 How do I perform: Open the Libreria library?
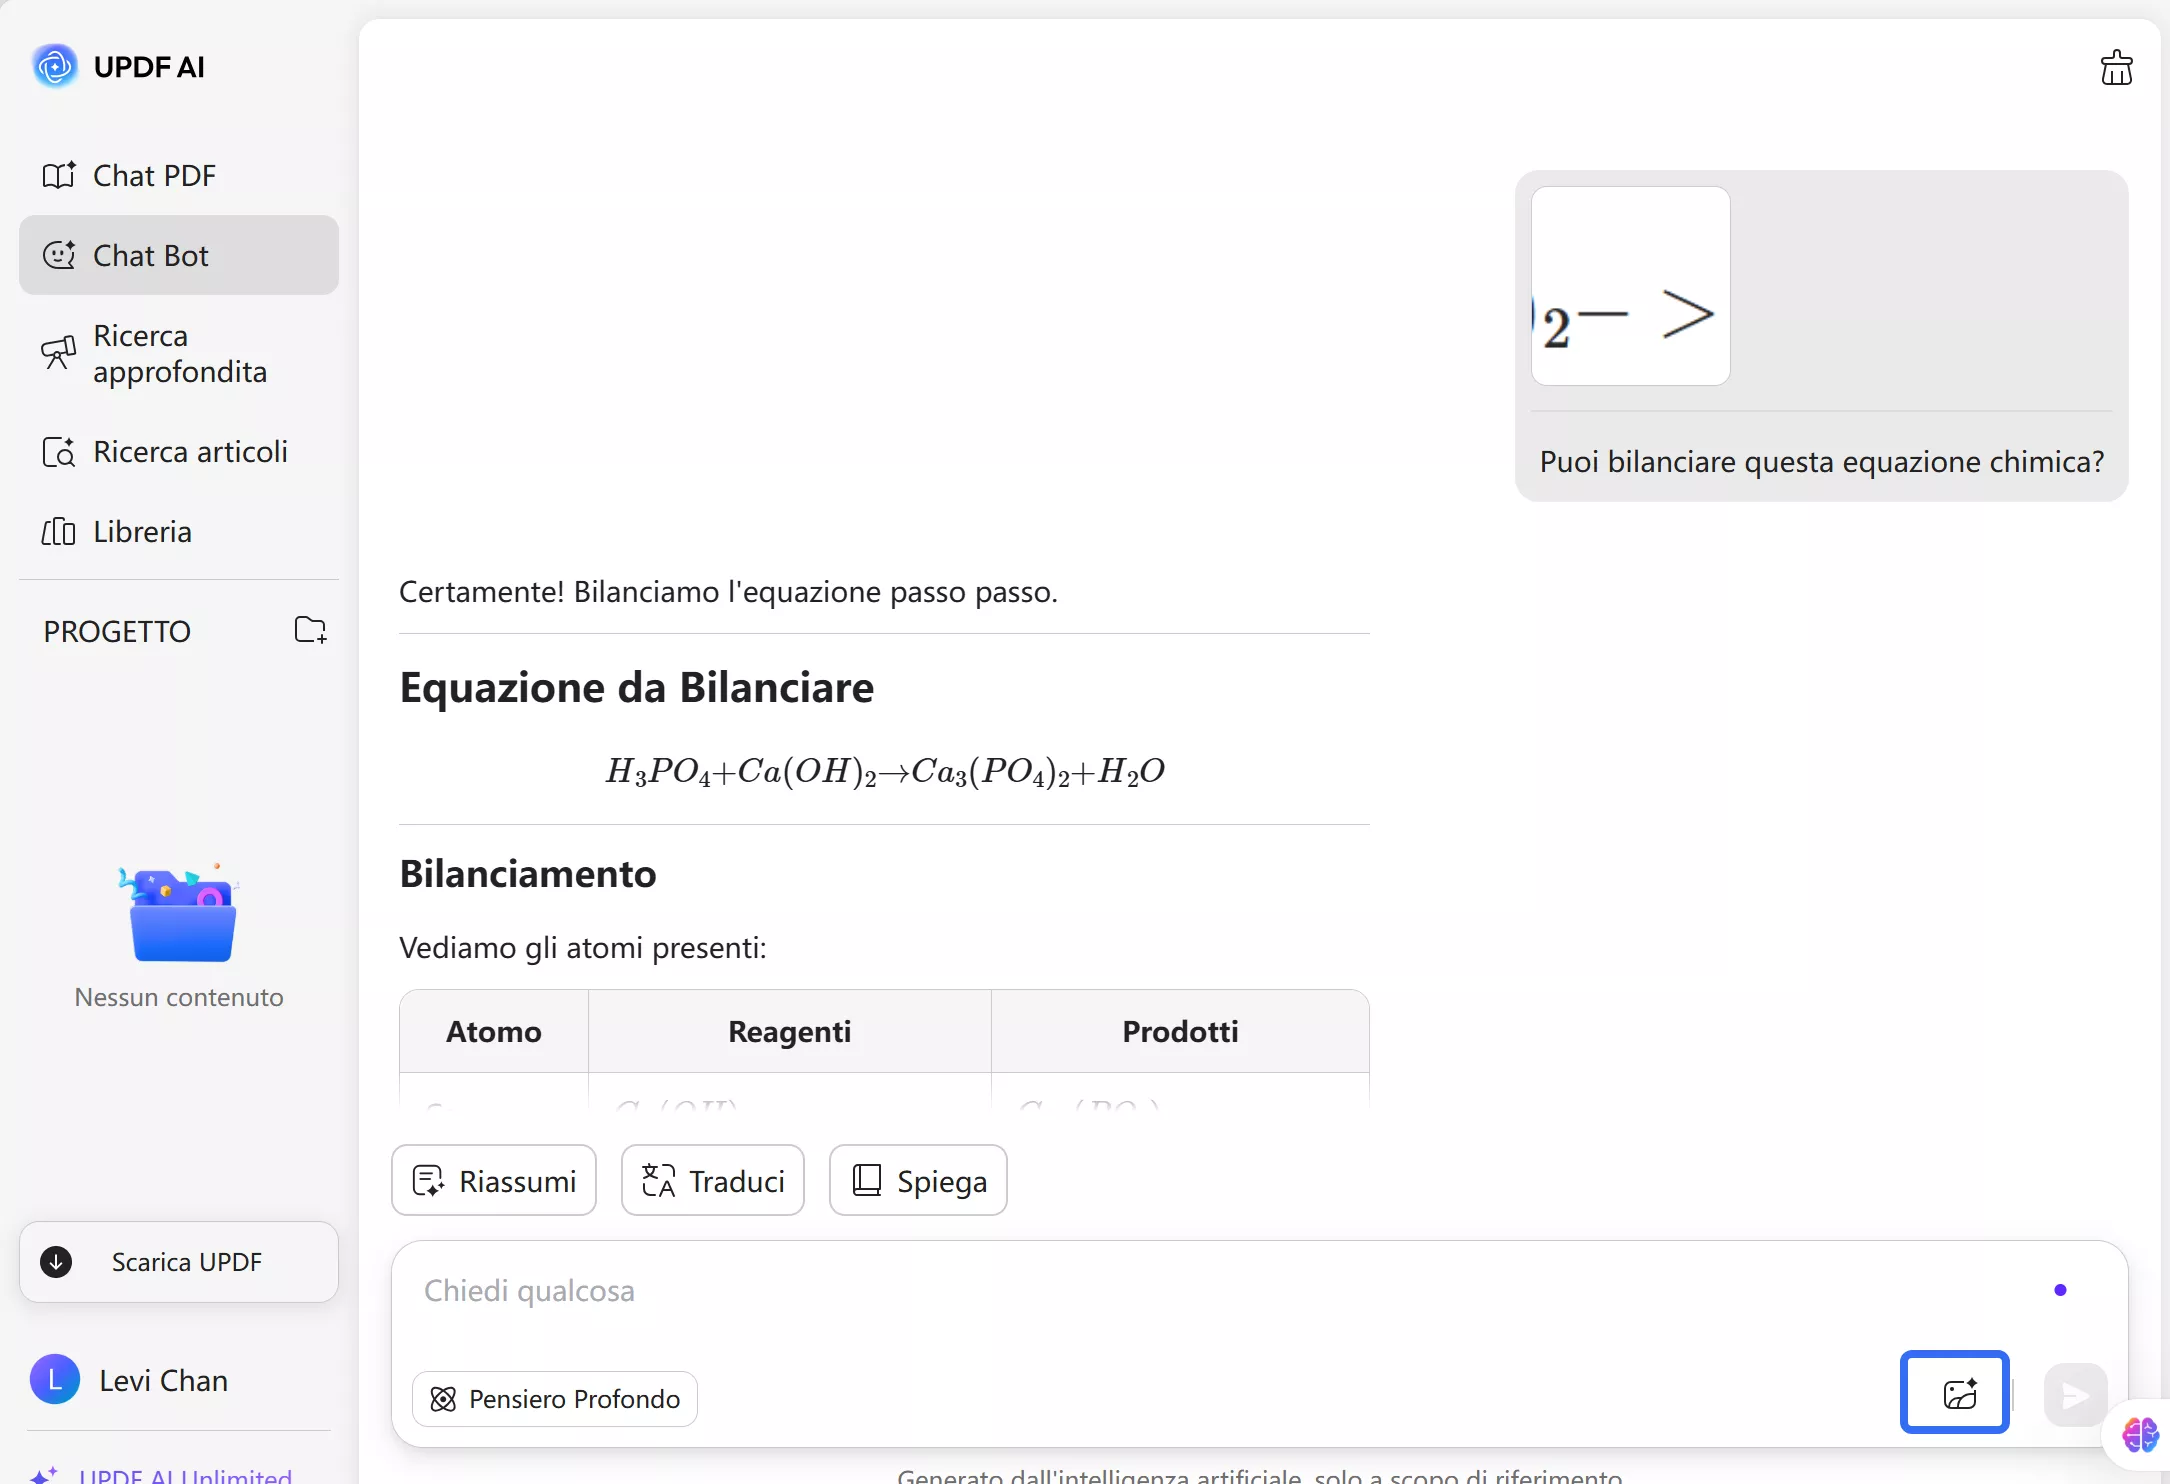[x=141, y=532]
